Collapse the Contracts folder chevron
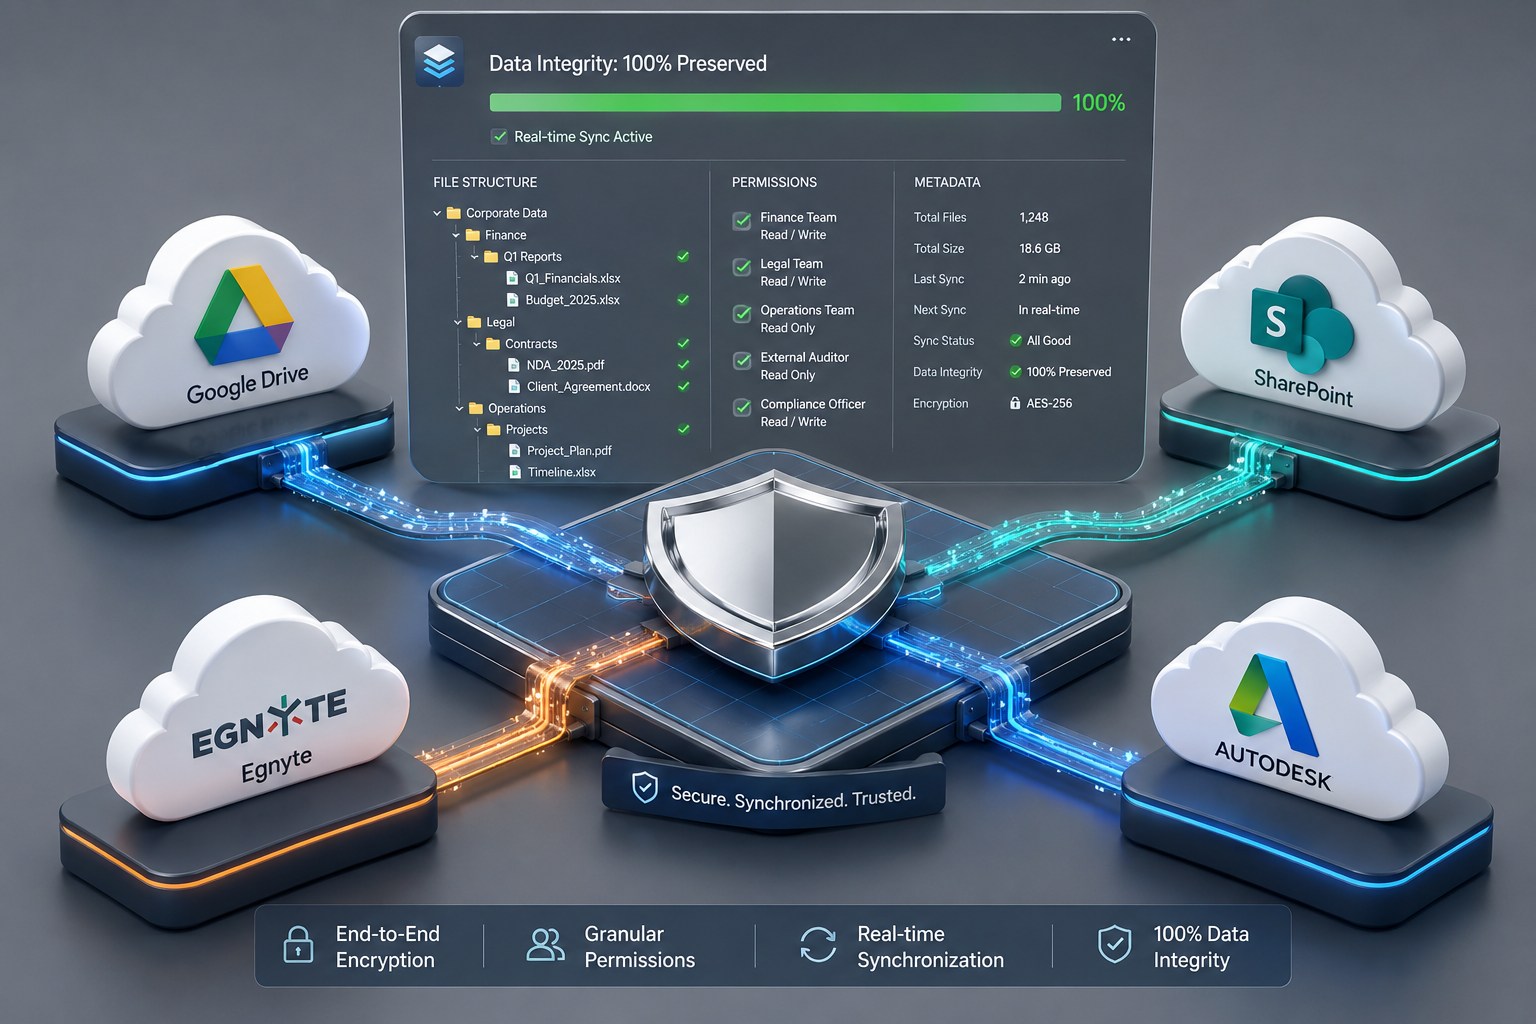This screenshot has width=1536, height=1024. pyautogui.click(x=477, y=344)
